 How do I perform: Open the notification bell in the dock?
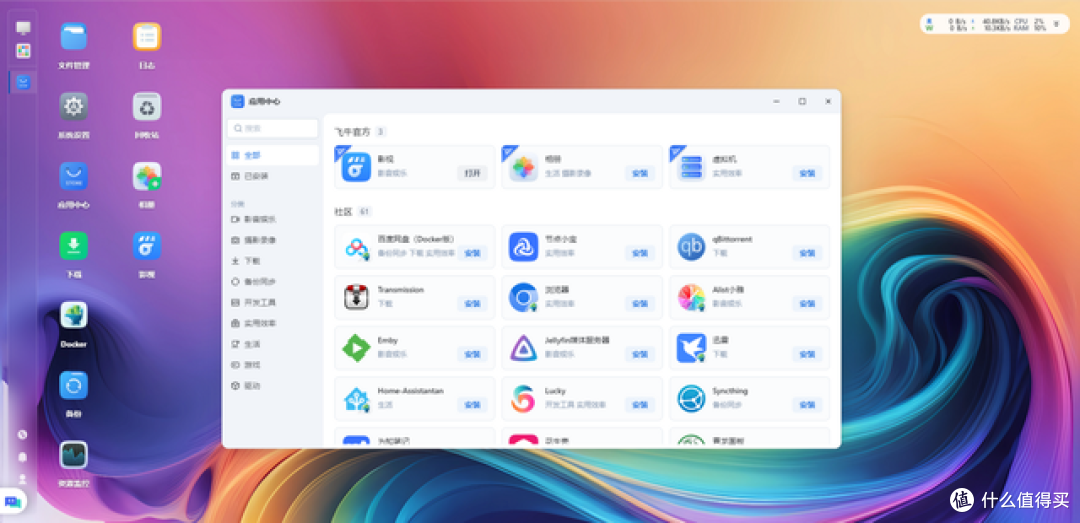[x=23, y=457]
